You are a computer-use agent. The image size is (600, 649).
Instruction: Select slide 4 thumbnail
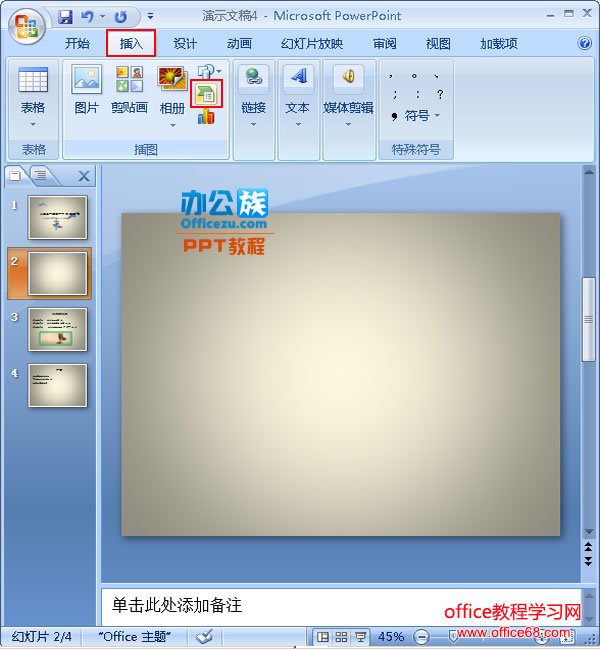pyautogui.click(x=58, y=385)
